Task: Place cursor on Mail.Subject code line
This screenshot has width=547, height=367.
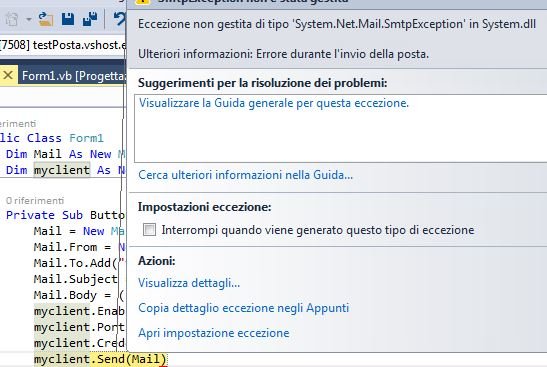Action: 75,279
